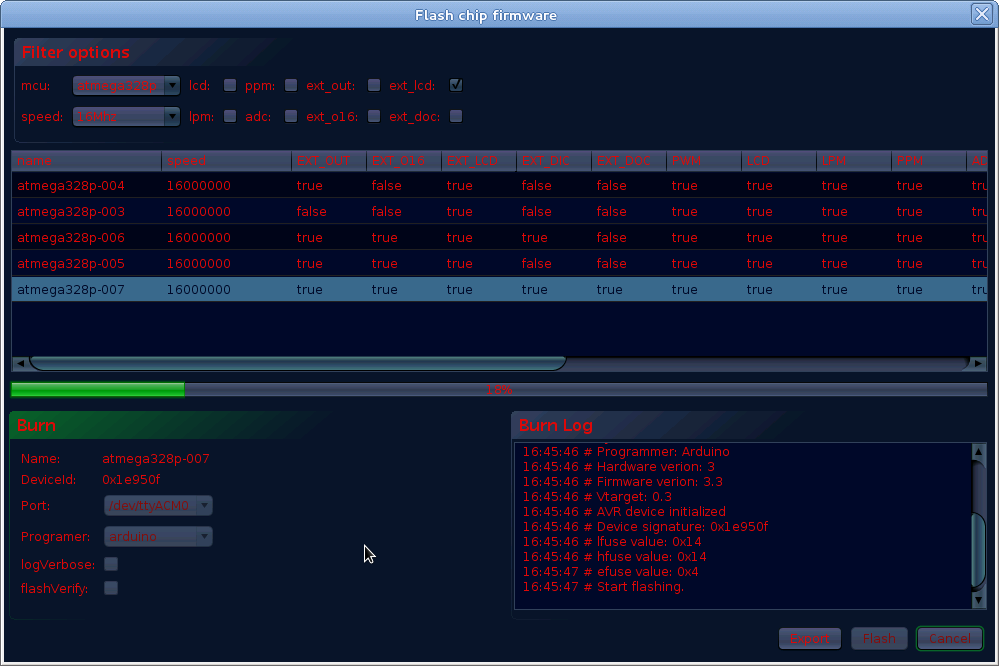Sort by the name column header
This screenshot has width=999, height=666.
click(87, 161)
